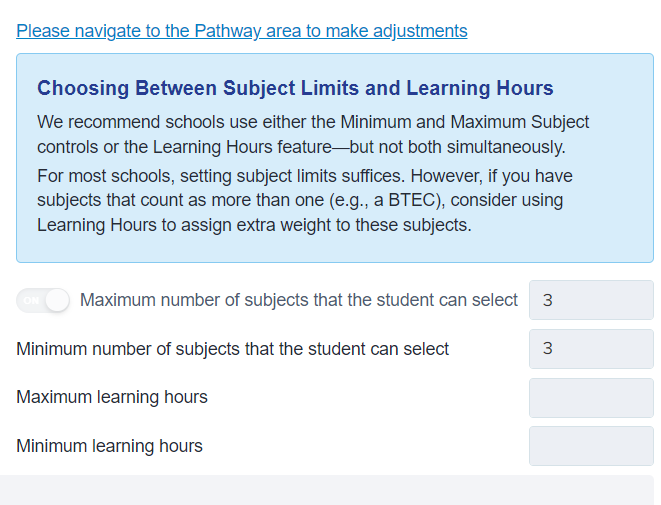The width and height of the screenshot is (661, 505).
Task: Open the Pathway area navigation link
Action: 241,31
